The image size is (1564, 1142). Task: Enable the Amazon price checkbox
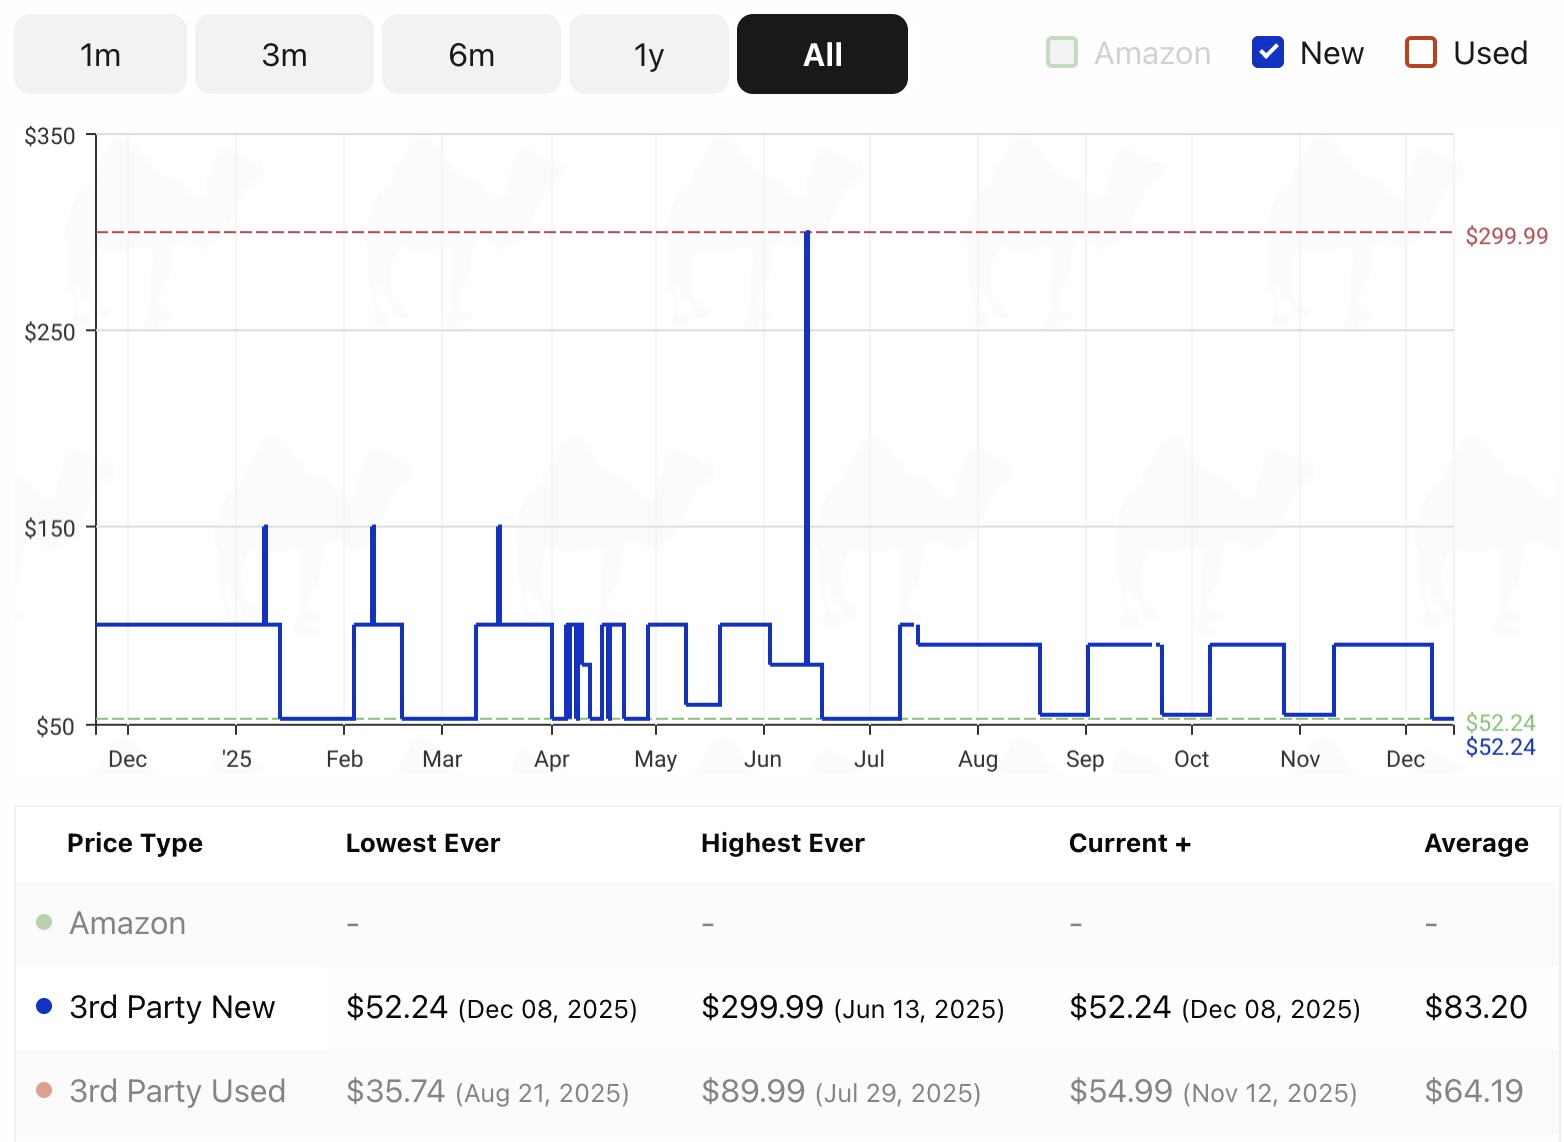click(1062, 53)
